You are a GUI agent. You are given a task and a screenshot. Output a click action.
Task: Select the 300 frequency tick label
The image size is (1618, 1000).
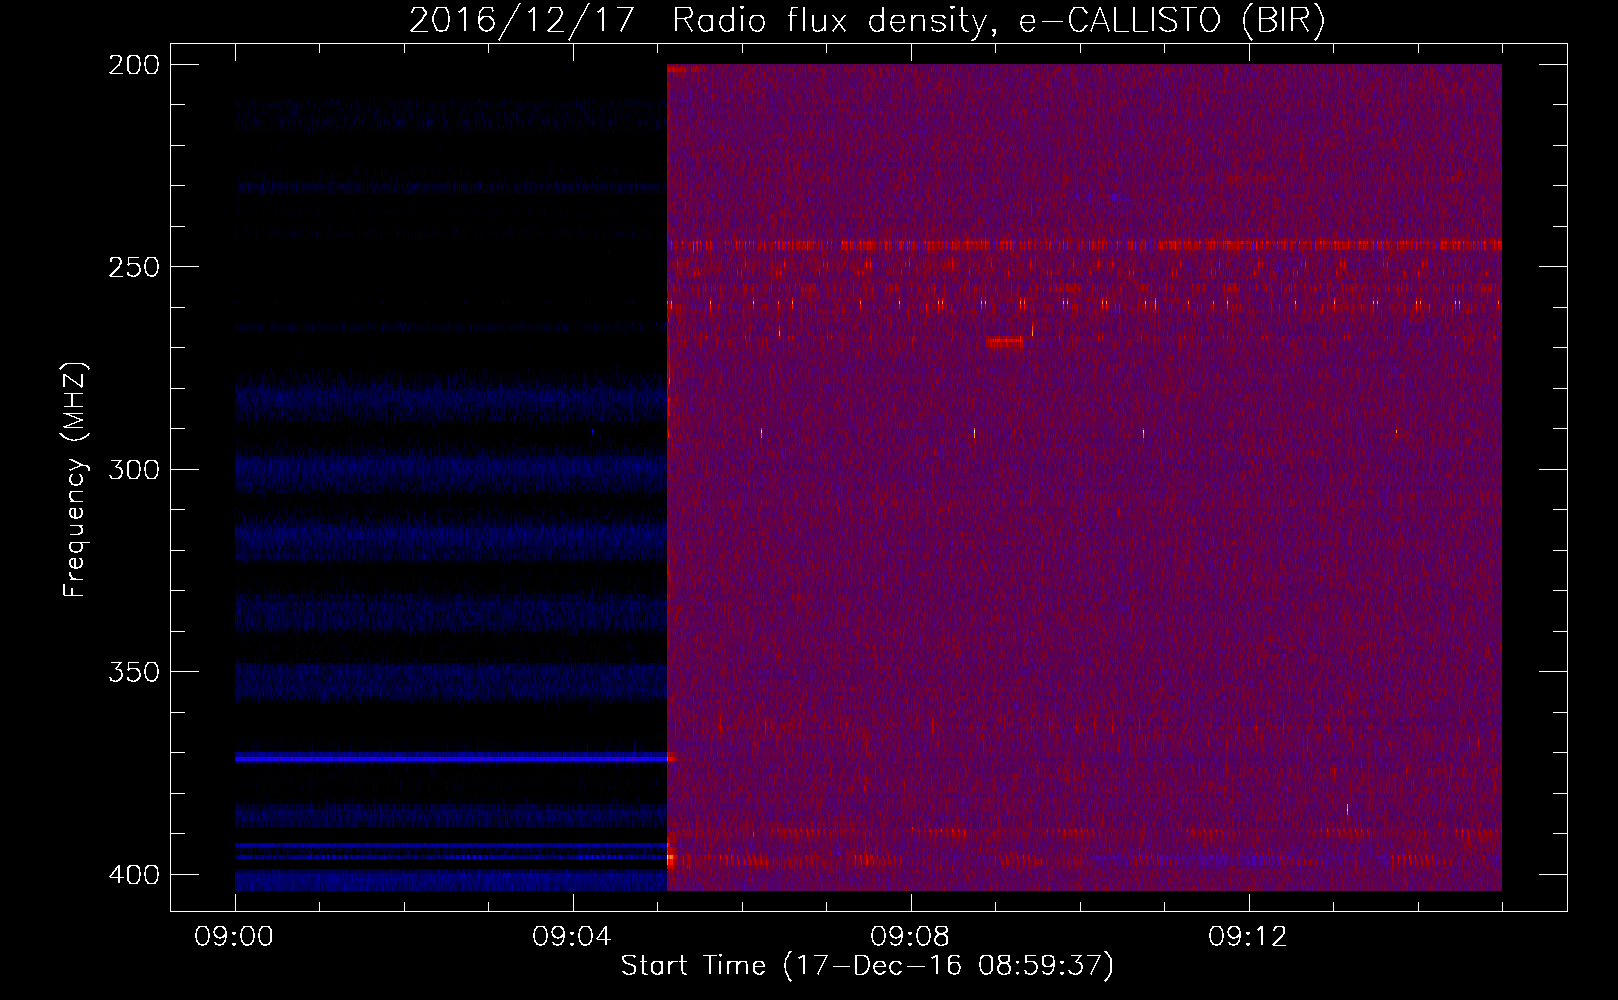[x=133, y=469]
